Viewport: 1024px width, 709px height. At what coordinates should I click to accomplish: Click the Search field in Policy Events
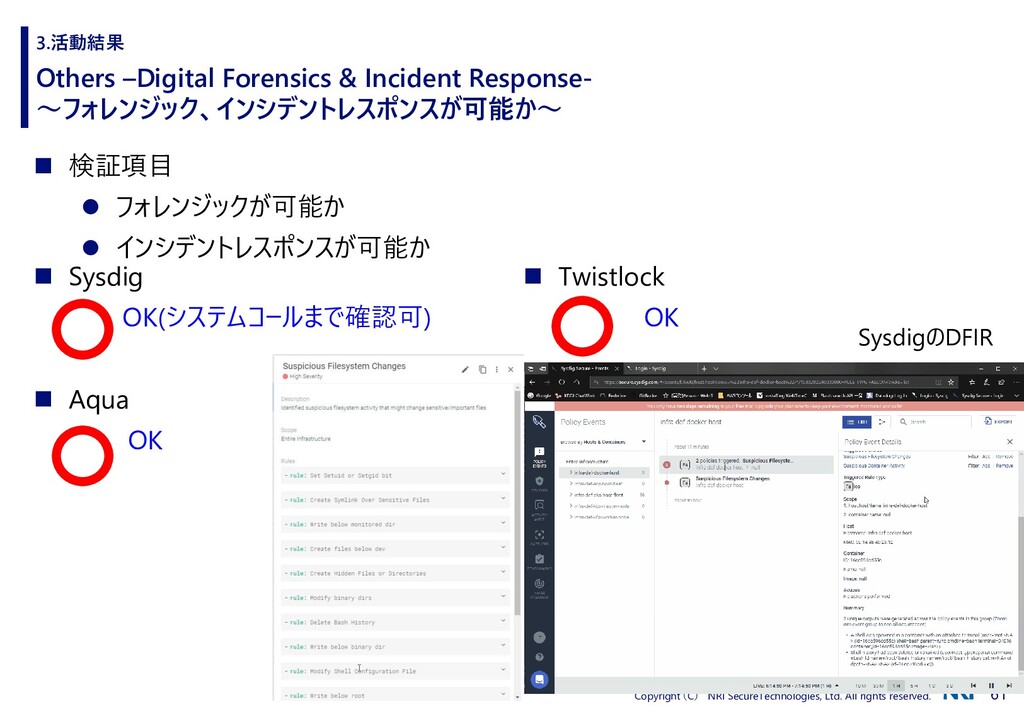(x=935, y=422)
